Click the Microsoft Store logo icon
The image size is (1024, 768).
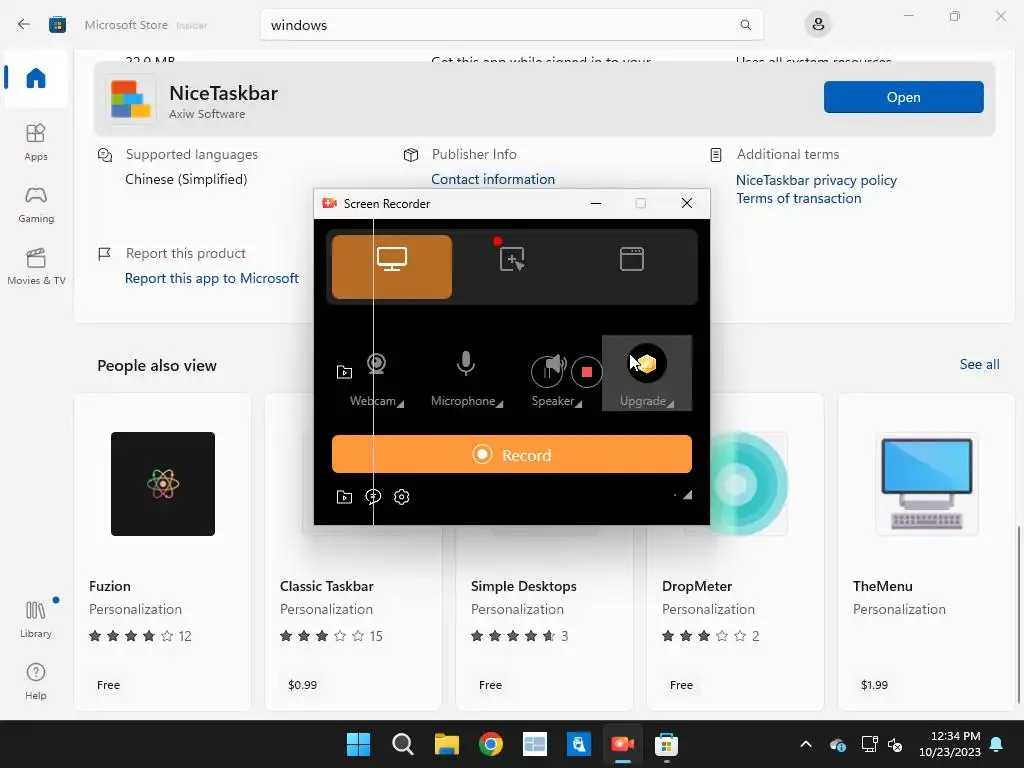pos(57,25)
